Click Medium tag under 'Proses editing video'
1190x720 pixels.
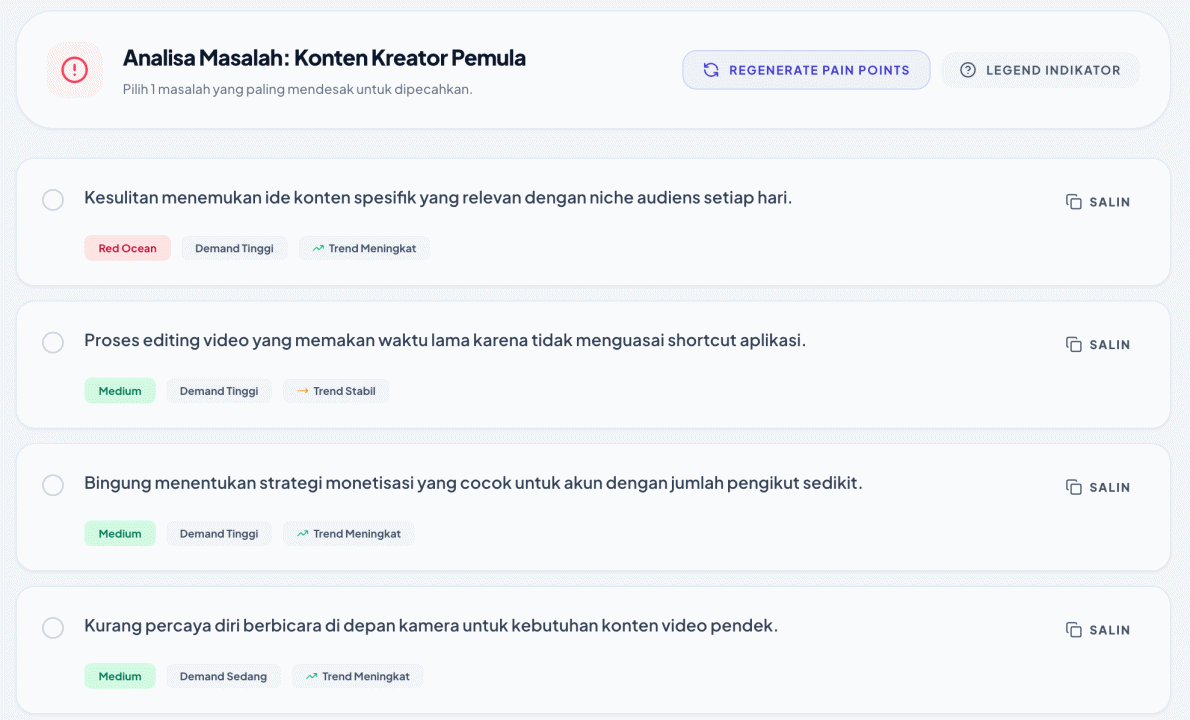(x=120, y=391)
